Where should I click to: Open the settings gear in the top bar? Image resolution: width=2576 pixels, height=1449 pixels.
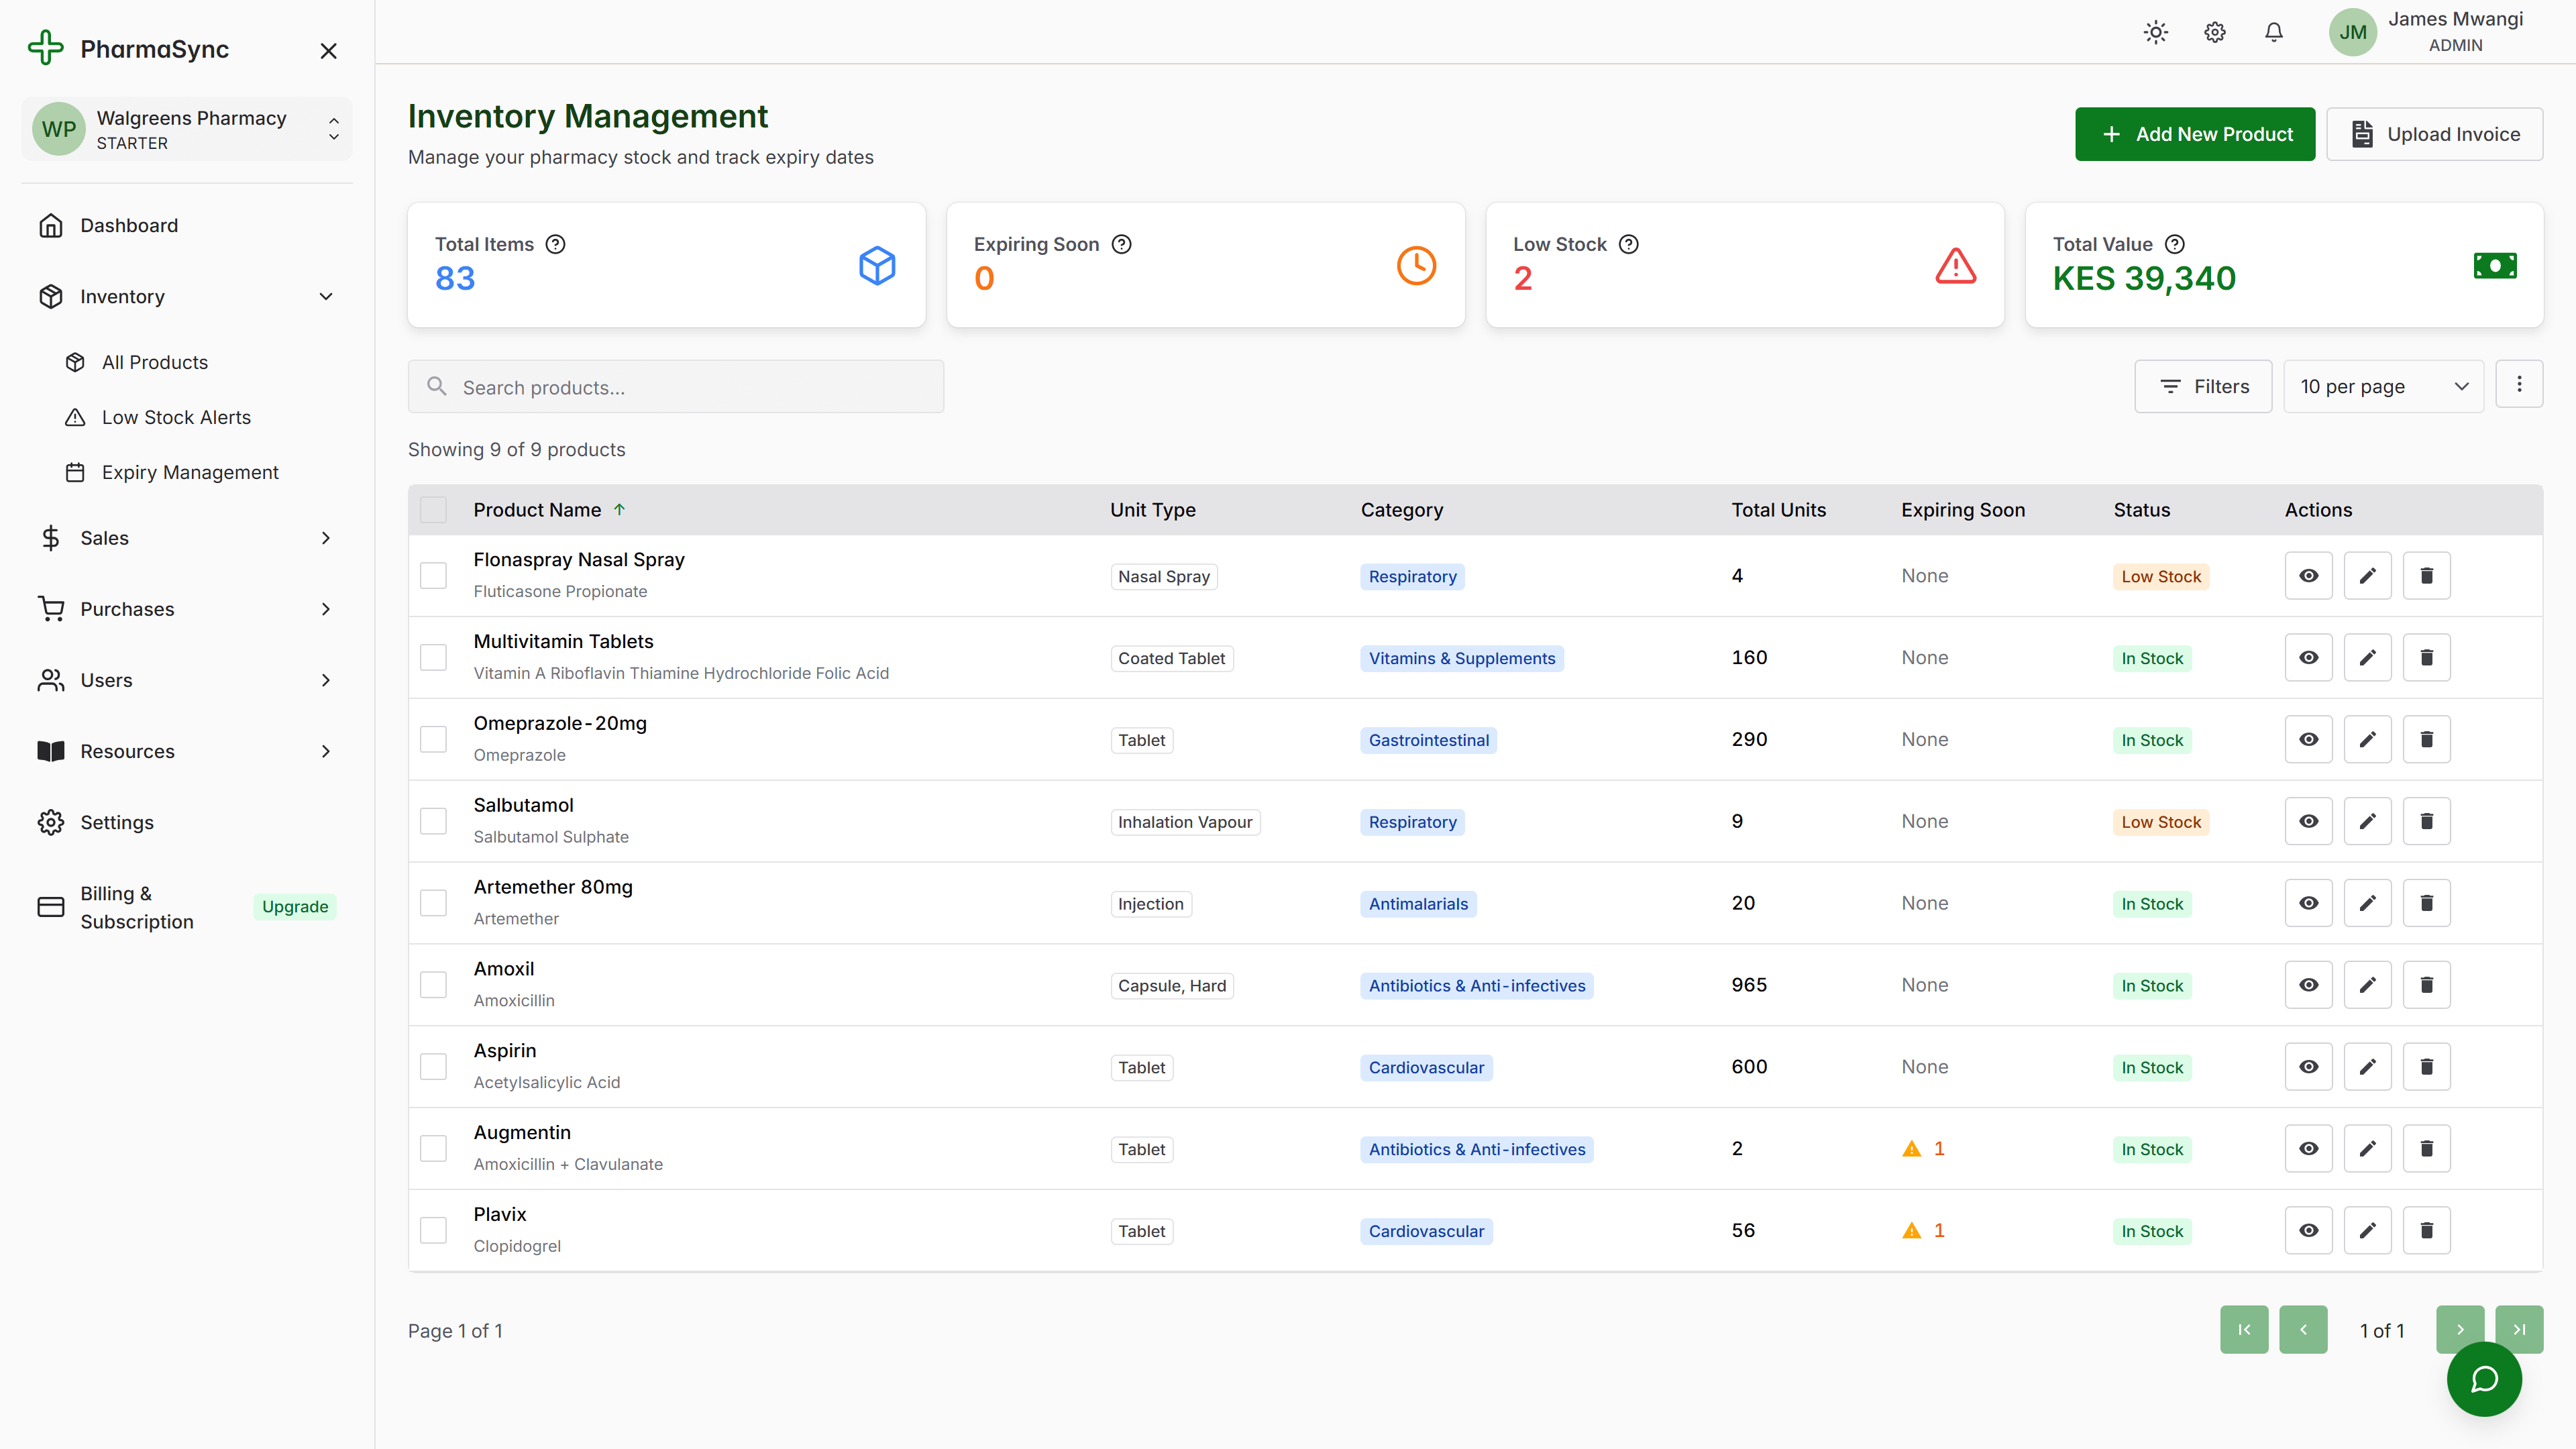[x=2214, y=31]
